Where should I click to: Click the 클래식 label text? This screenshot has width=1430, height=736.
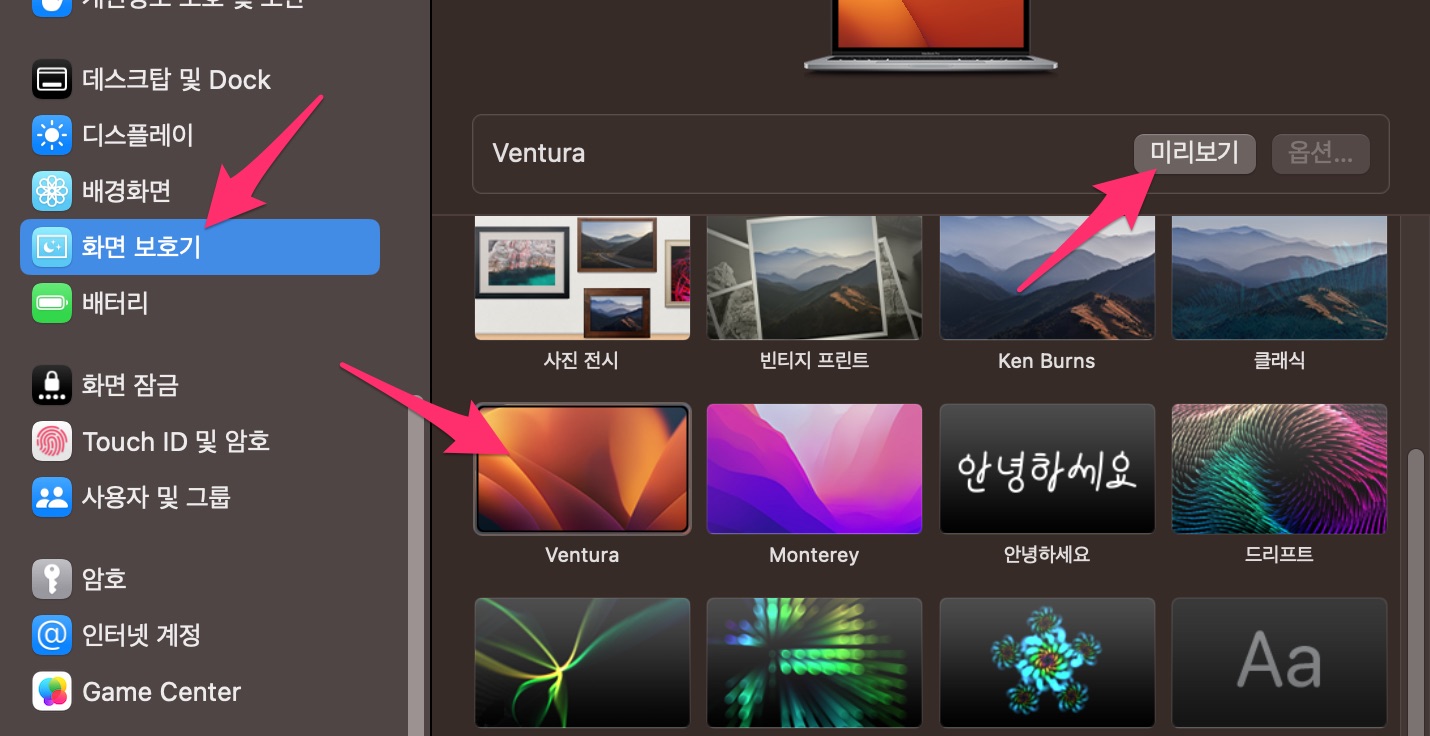click(x=1279, y=361)
